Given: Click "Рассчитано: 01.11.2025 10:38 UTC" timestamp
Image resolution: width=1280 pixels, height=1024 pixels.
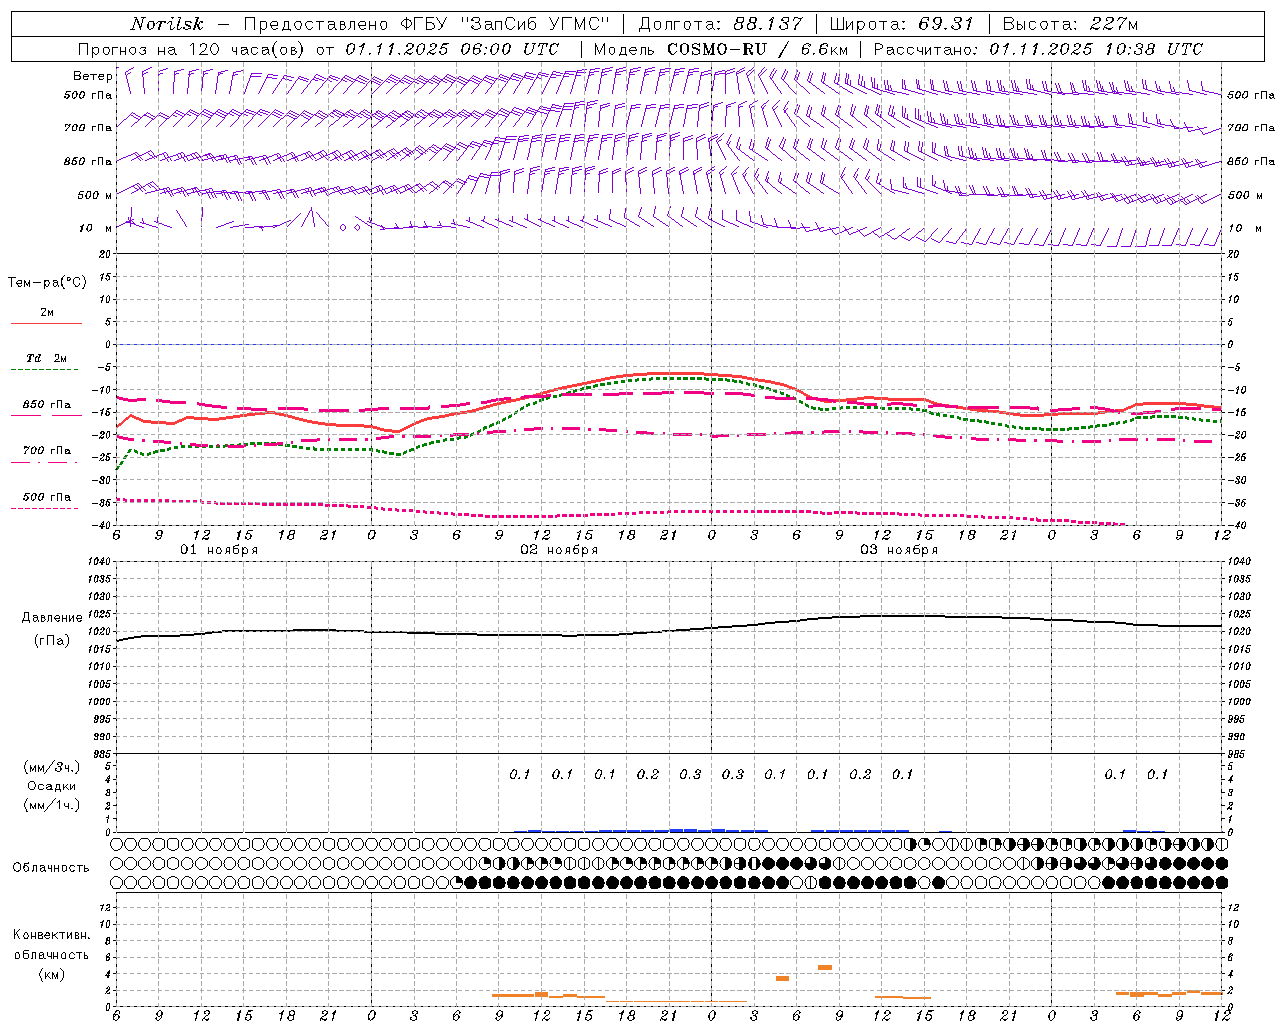Looking at the screenshot, I should click(x=1038, y=49).
